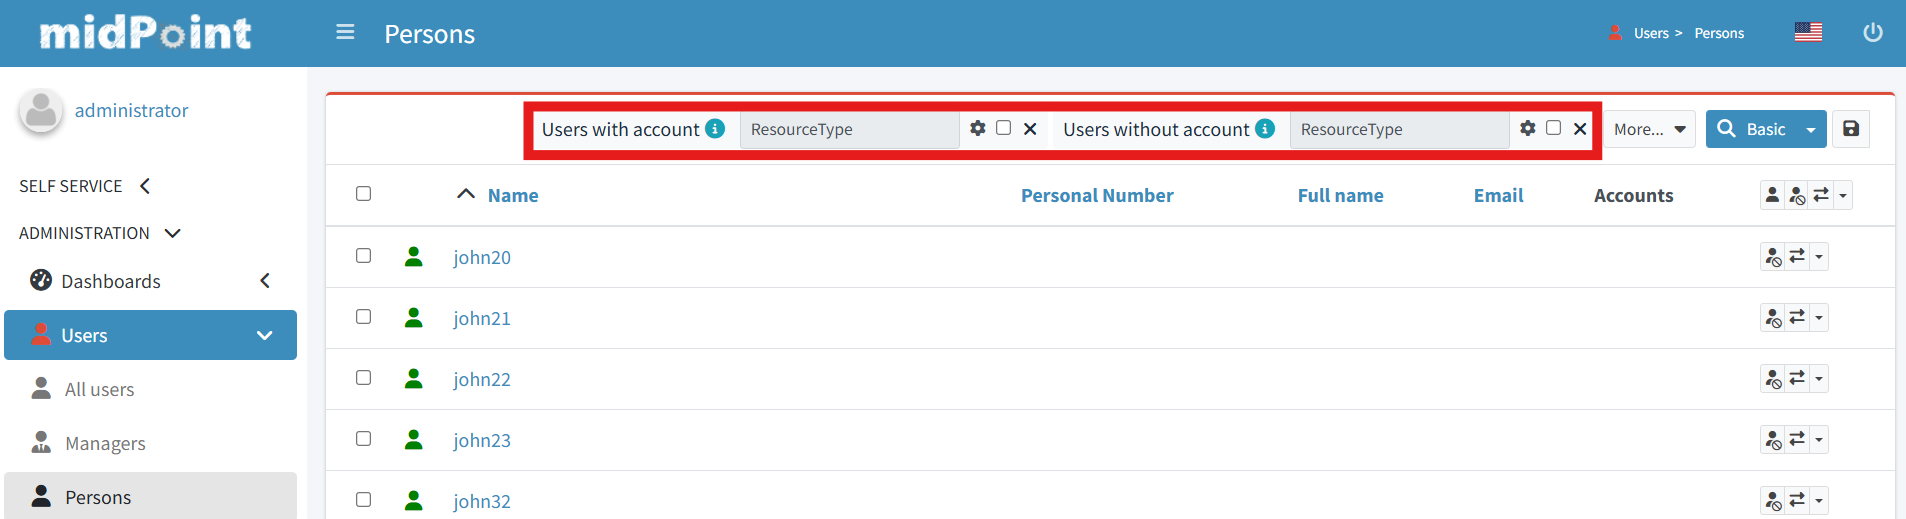Image resolution: width=1906 pixels, height=519 pixels.
Task: Click the hamburger menu toggle icon
Action: [x=345, y=33]
